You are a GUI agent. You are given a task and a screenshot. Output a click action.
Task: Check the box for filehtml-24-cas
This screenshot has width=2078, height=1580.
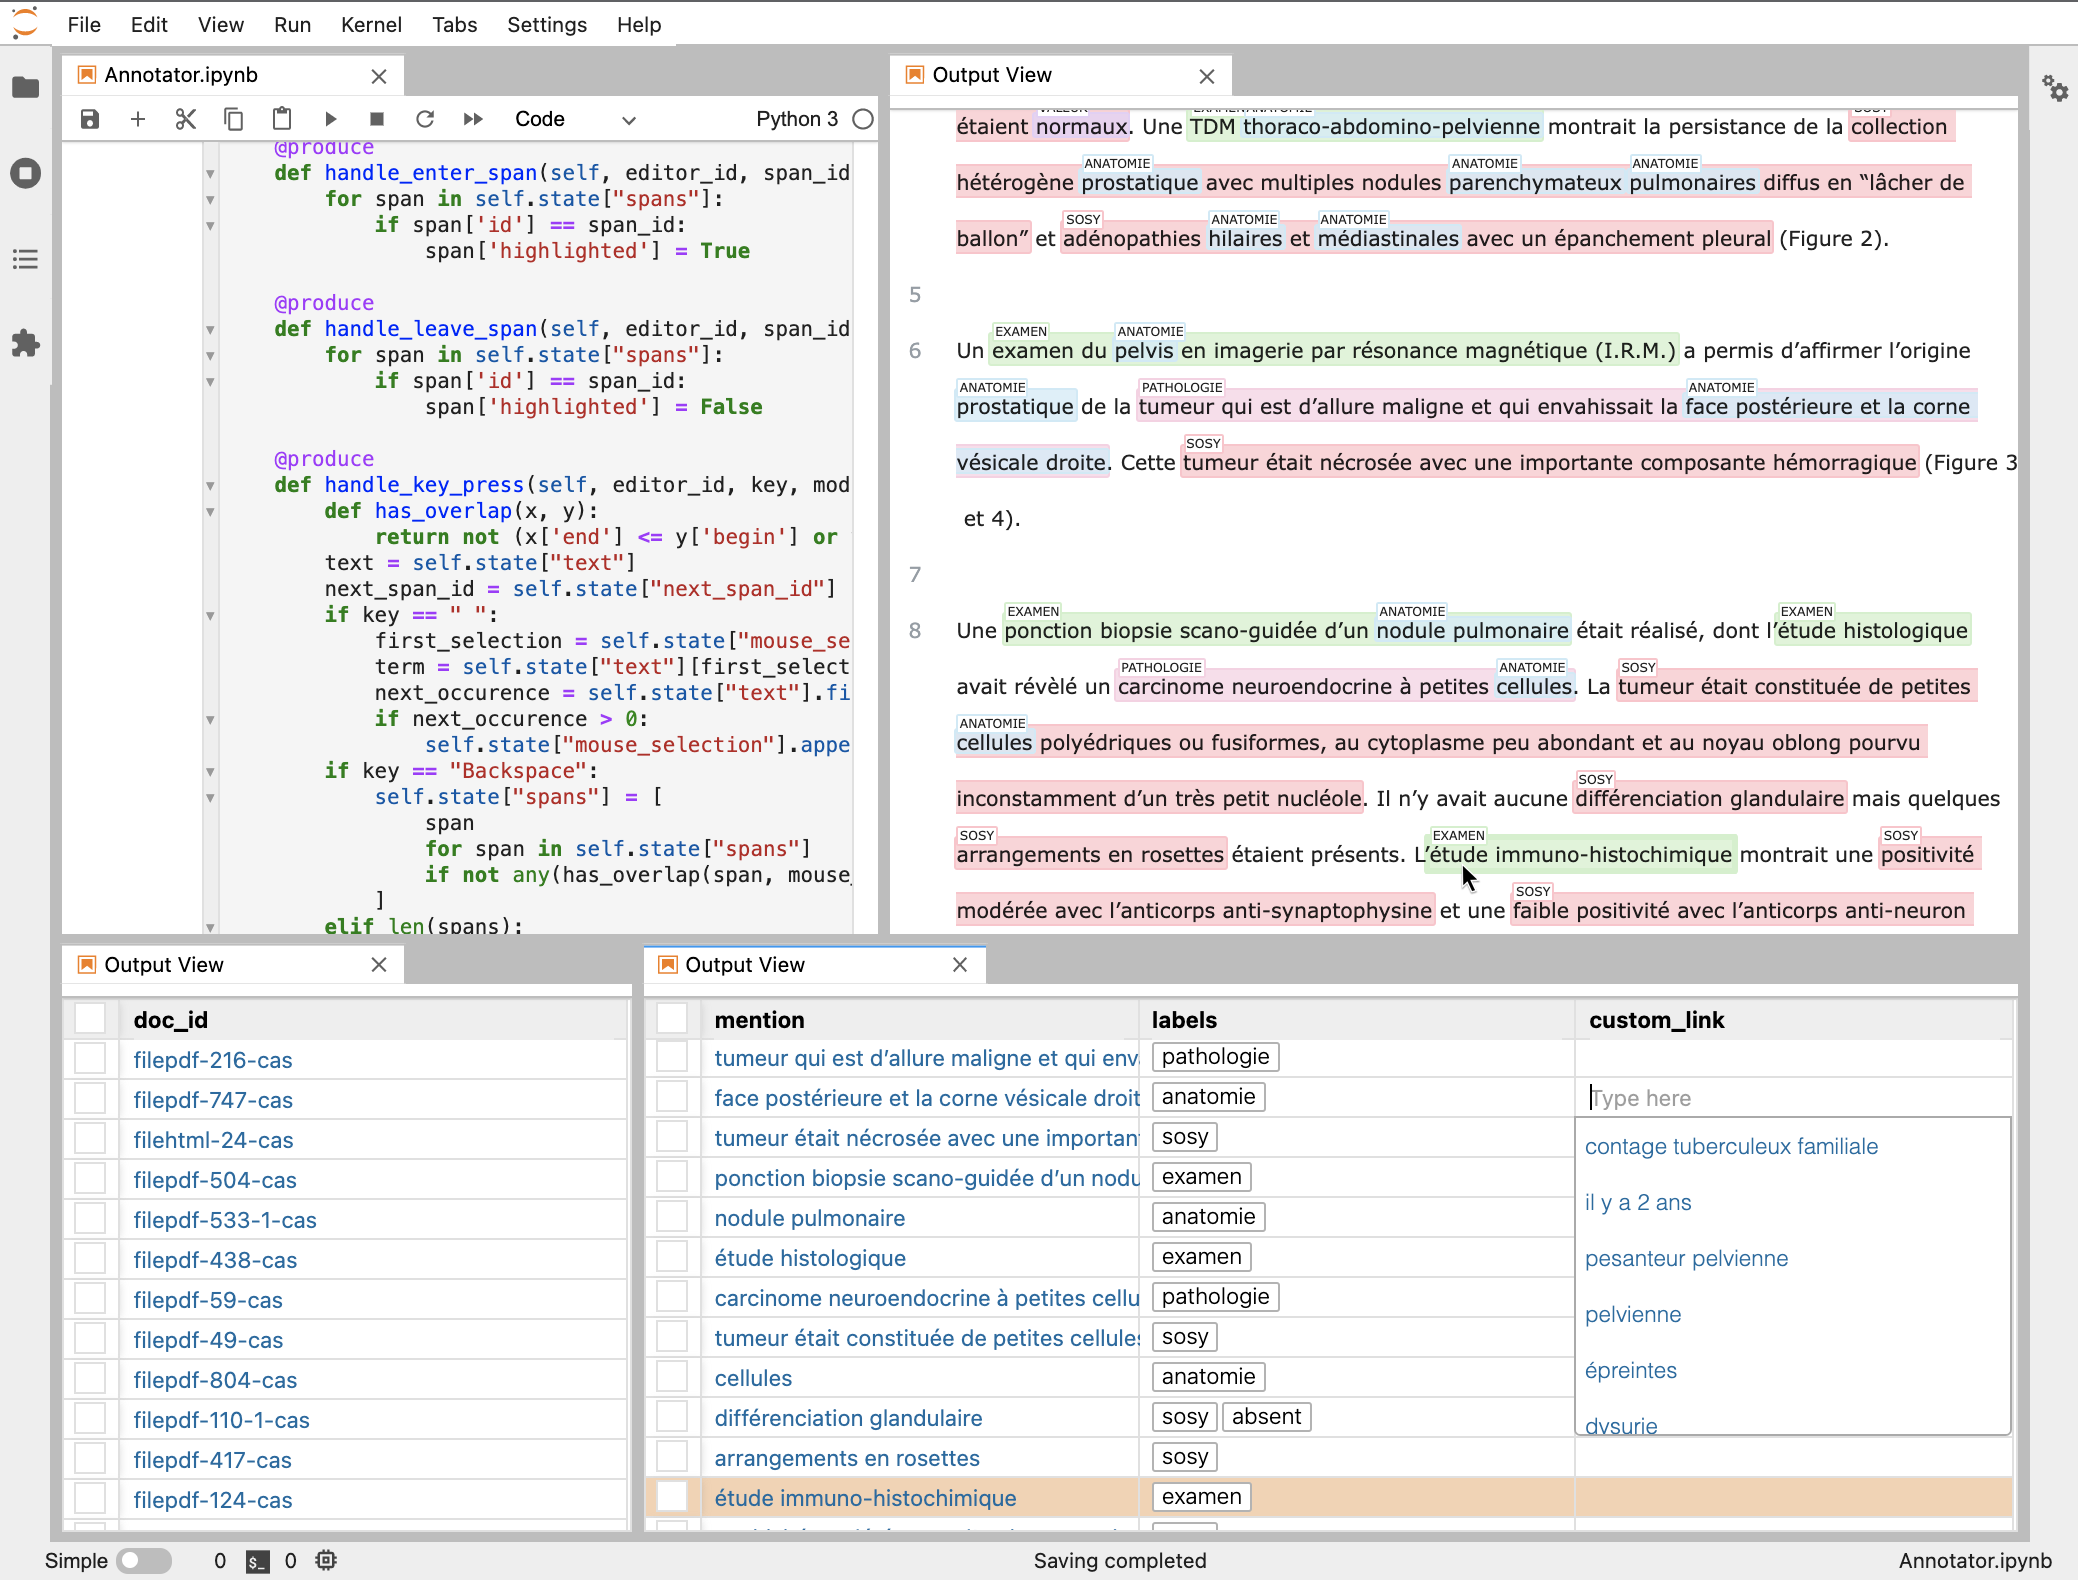tap(90, 1138)
